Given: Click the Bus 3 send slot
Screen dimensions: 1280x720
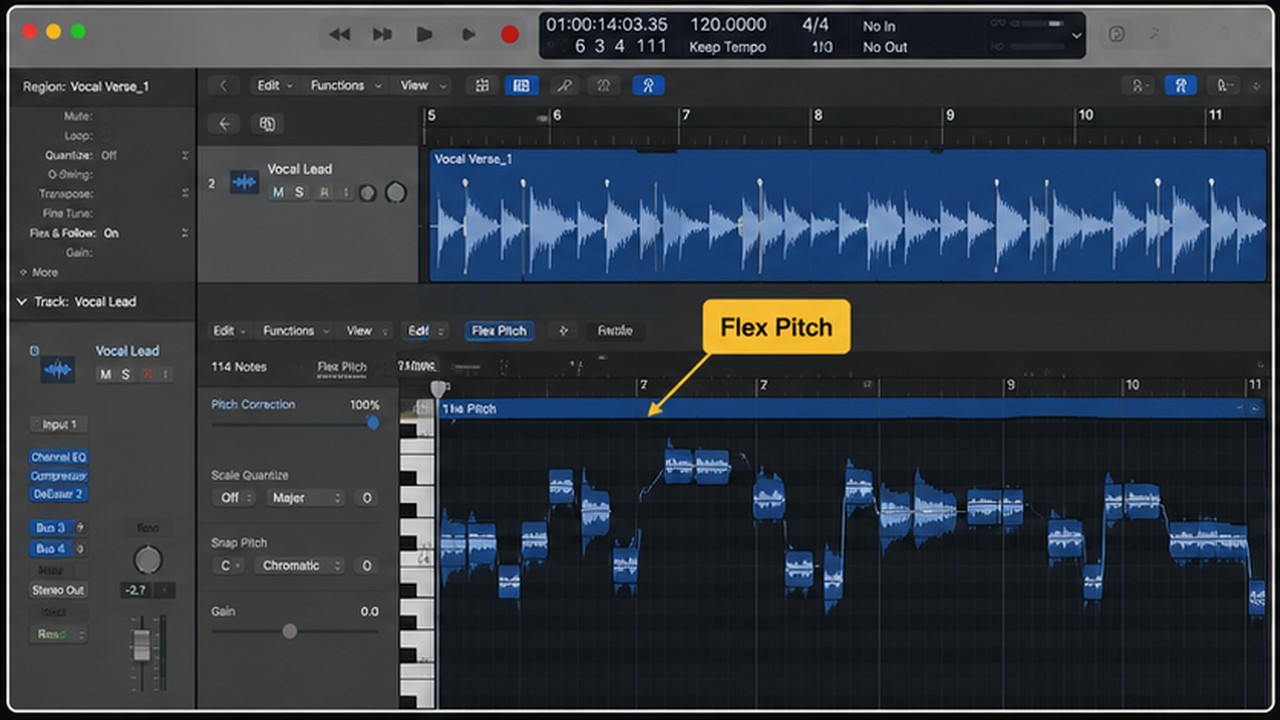Looking at the screenshot, I should [x=50, y=527].
